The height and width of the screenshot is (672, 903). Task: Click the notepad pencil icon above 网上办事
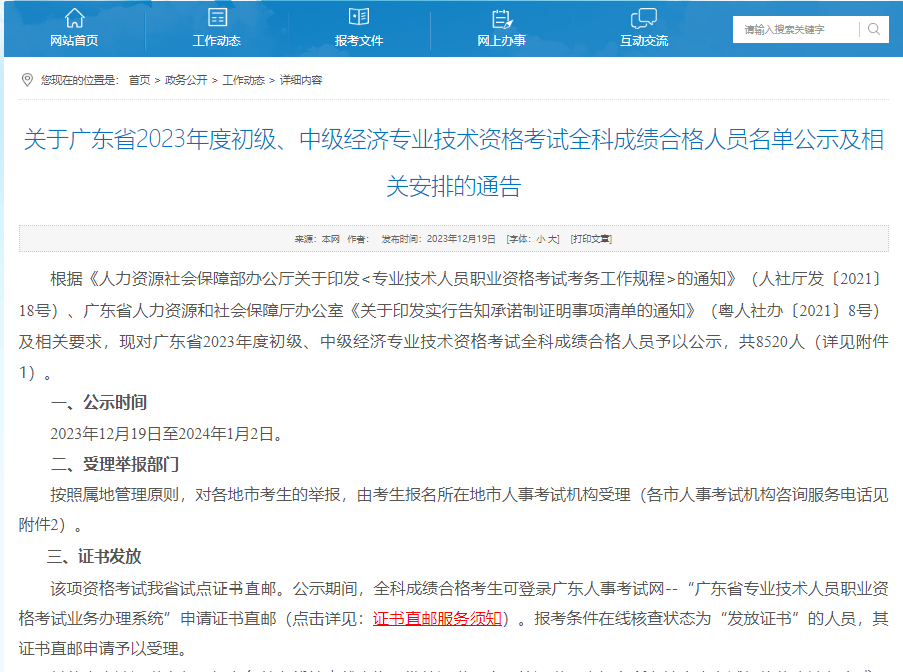[x=502, y=17]
